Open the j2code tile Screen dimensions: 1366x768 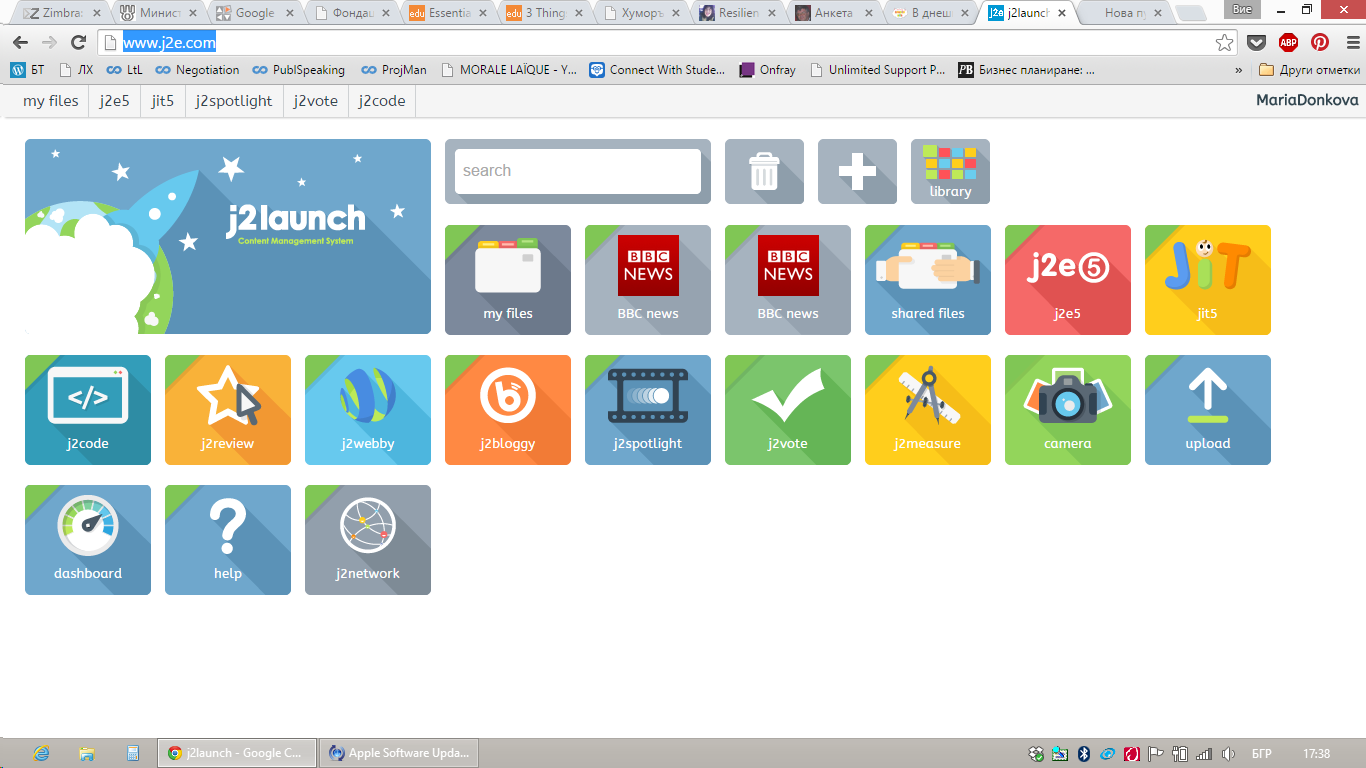tap(88, 410)
